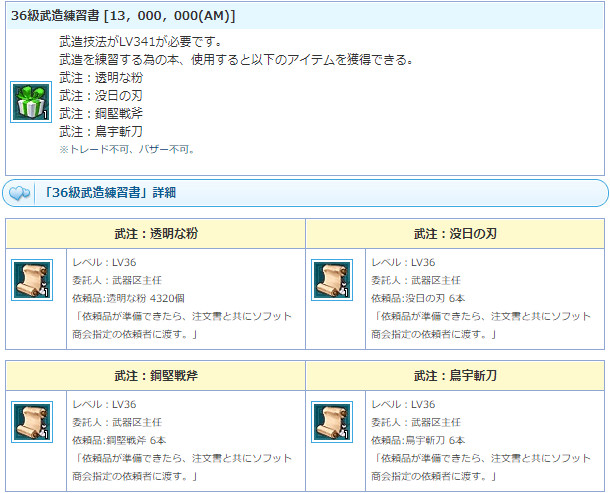Click the トレード不可、バザー不可 note
The image size is (610, 493).
[127, 149]
